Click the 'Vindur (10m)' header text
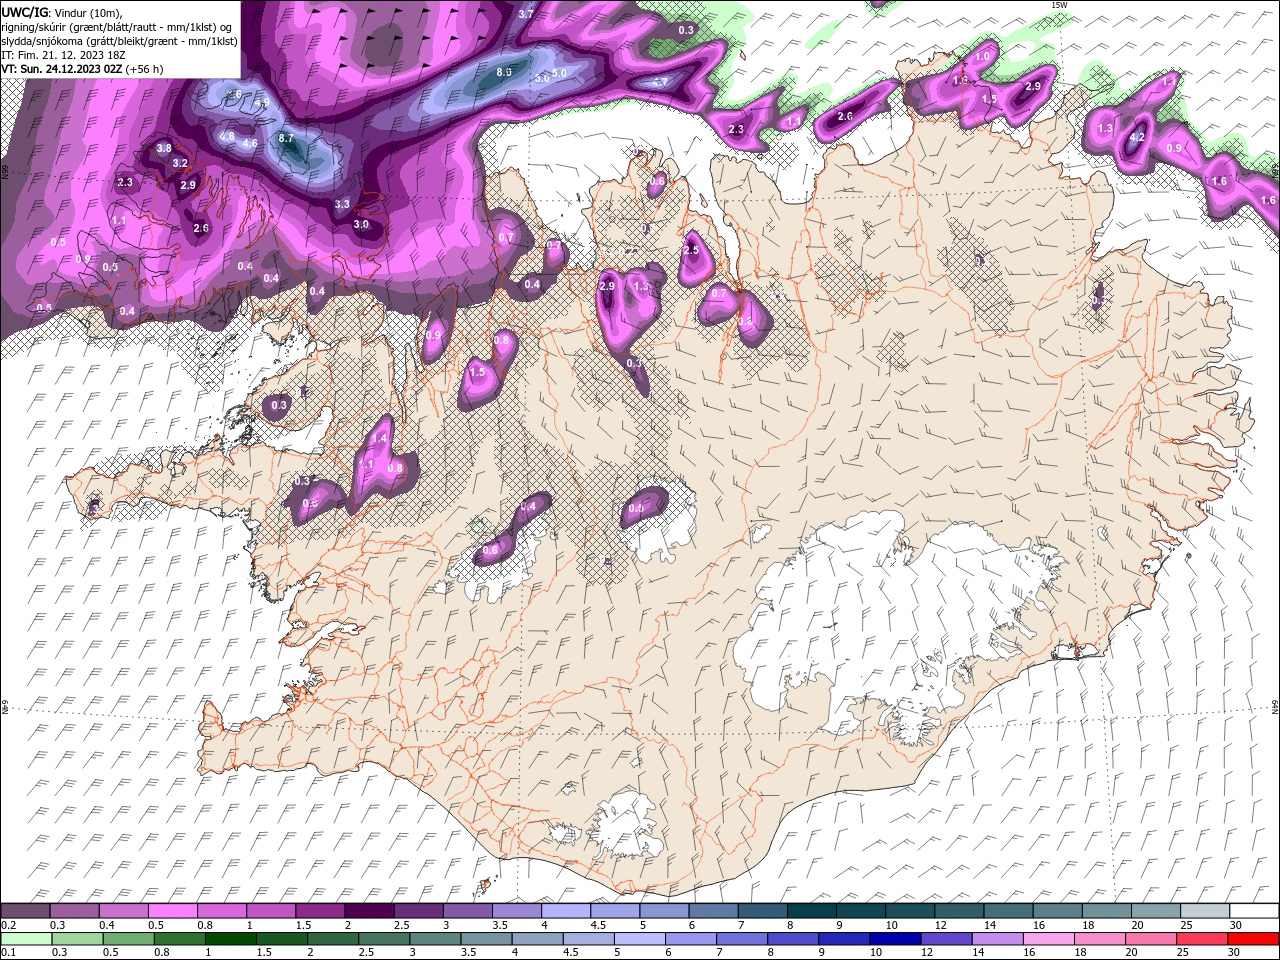 88,12
